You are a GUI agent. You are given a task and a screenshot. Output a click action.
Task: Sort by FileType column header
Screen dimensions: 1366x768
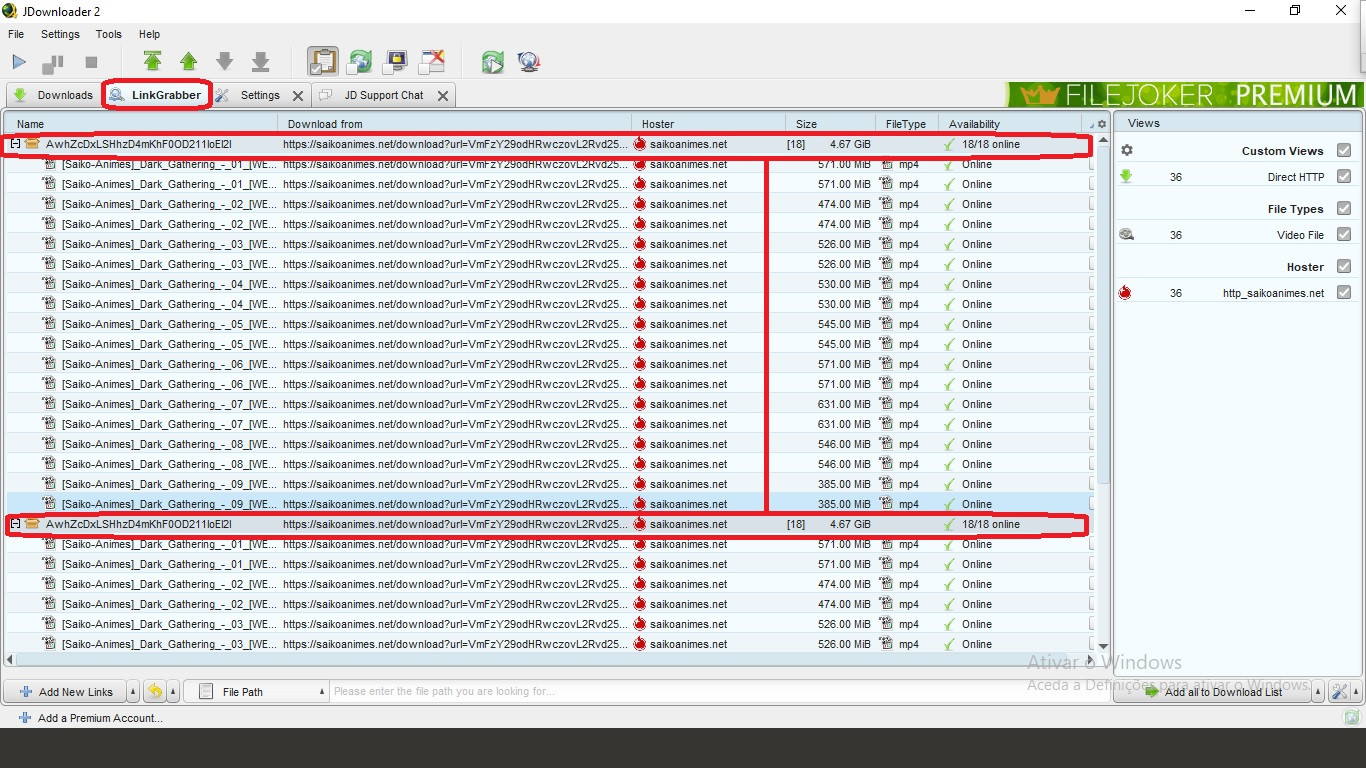click(907, 124)
